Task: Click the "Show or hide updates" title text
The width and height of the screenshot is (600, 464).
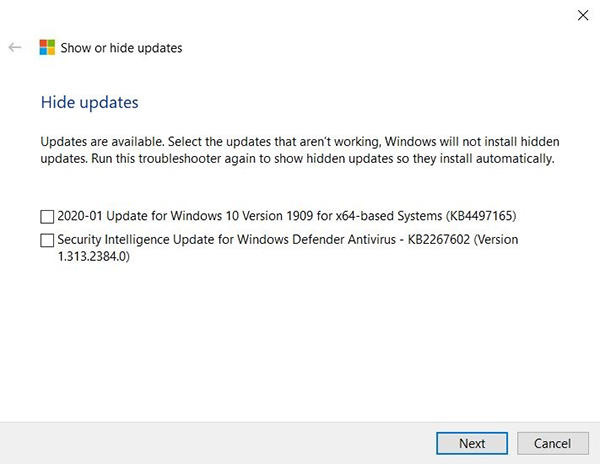Action: (x=121, y=47)
